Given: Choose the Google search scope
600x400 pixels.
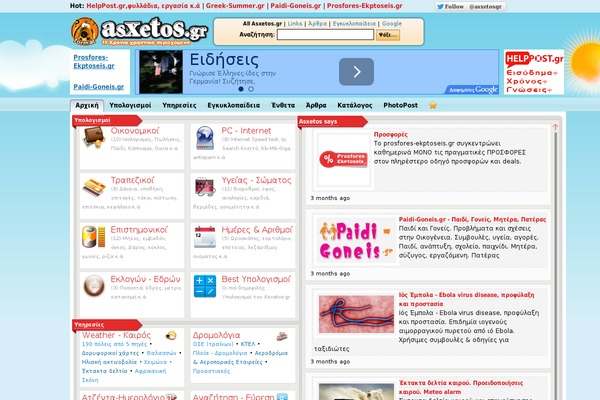Looking at the screenshot, I should coord(392,24).
